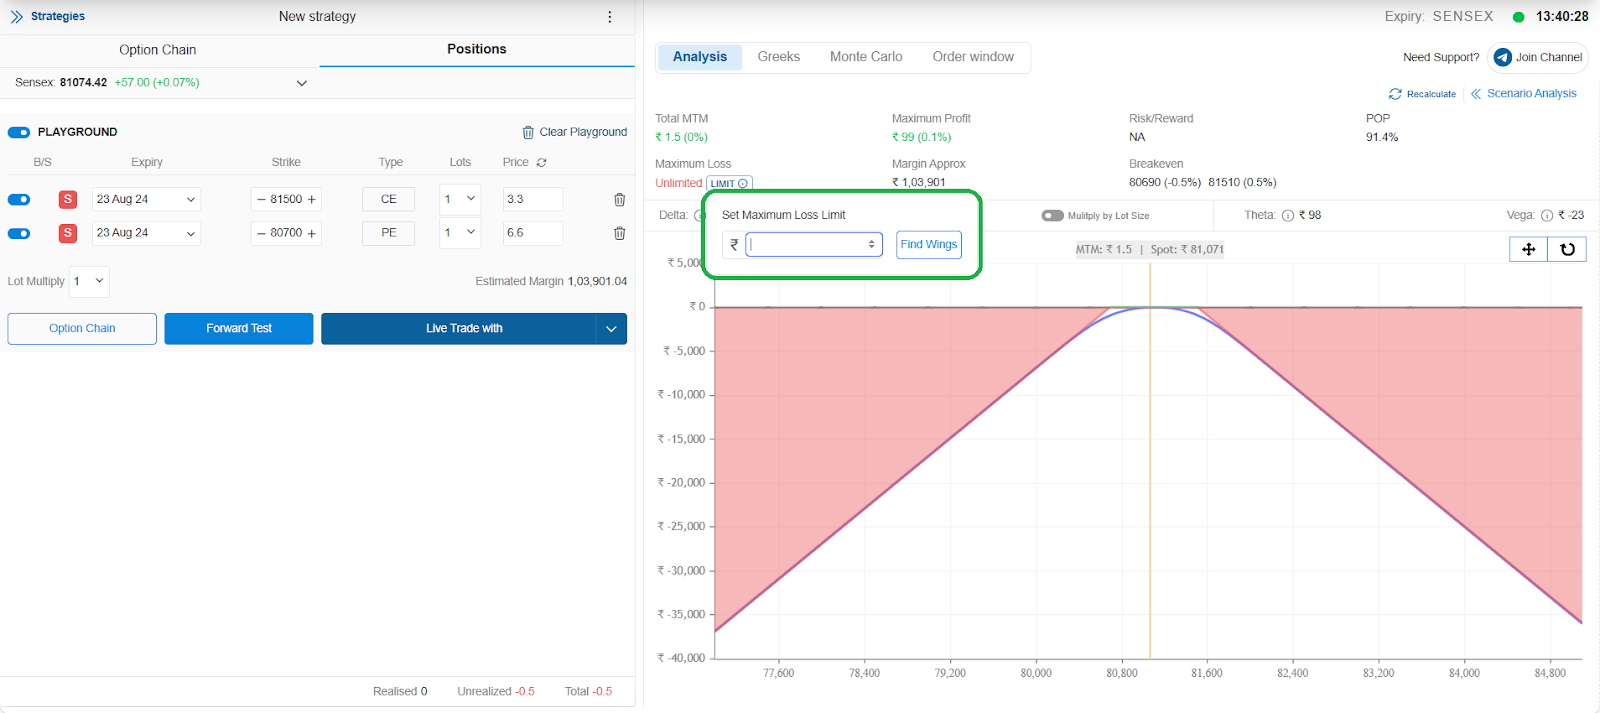The image size is (1600, 713).
Task: Select the chart pan/move tool
Action: point(1528,249)
